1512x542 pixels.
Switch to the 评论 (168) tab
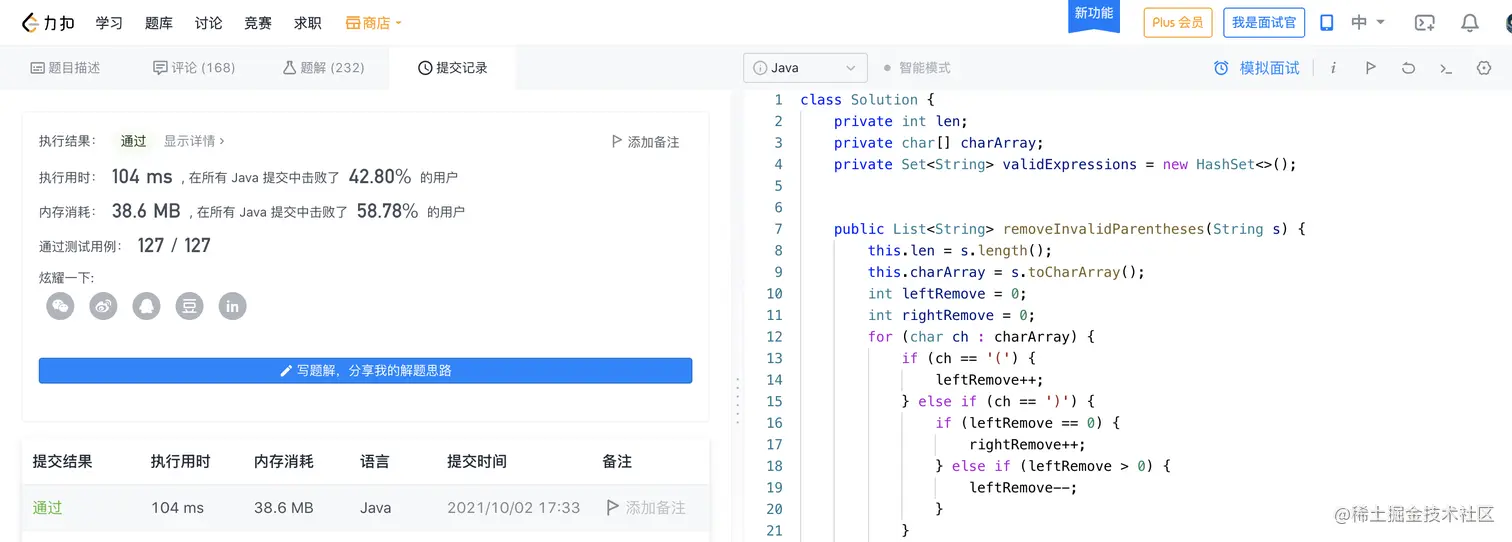[x=194, y=68]
